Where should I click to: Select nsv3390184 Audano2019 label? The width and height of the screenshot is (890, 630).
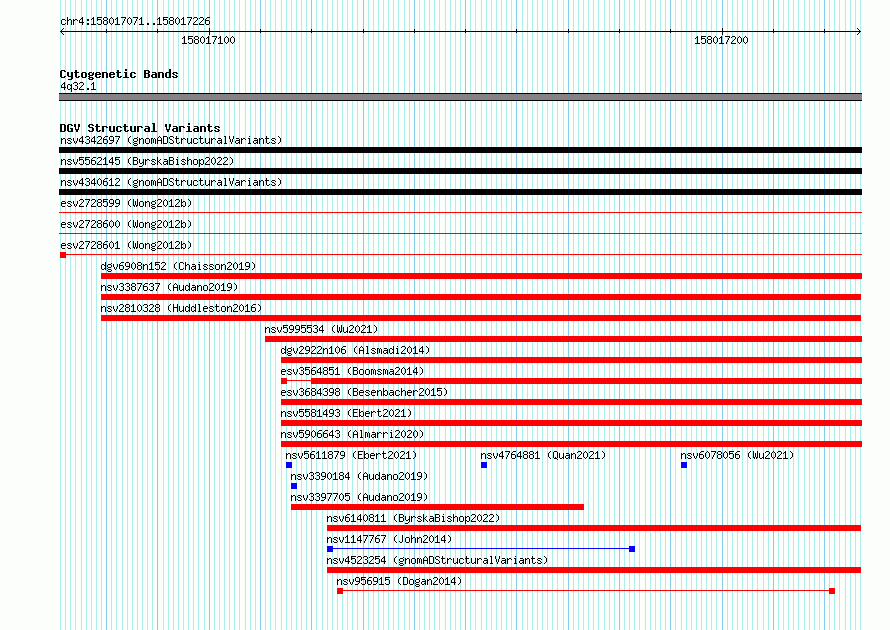coord(359,476)
